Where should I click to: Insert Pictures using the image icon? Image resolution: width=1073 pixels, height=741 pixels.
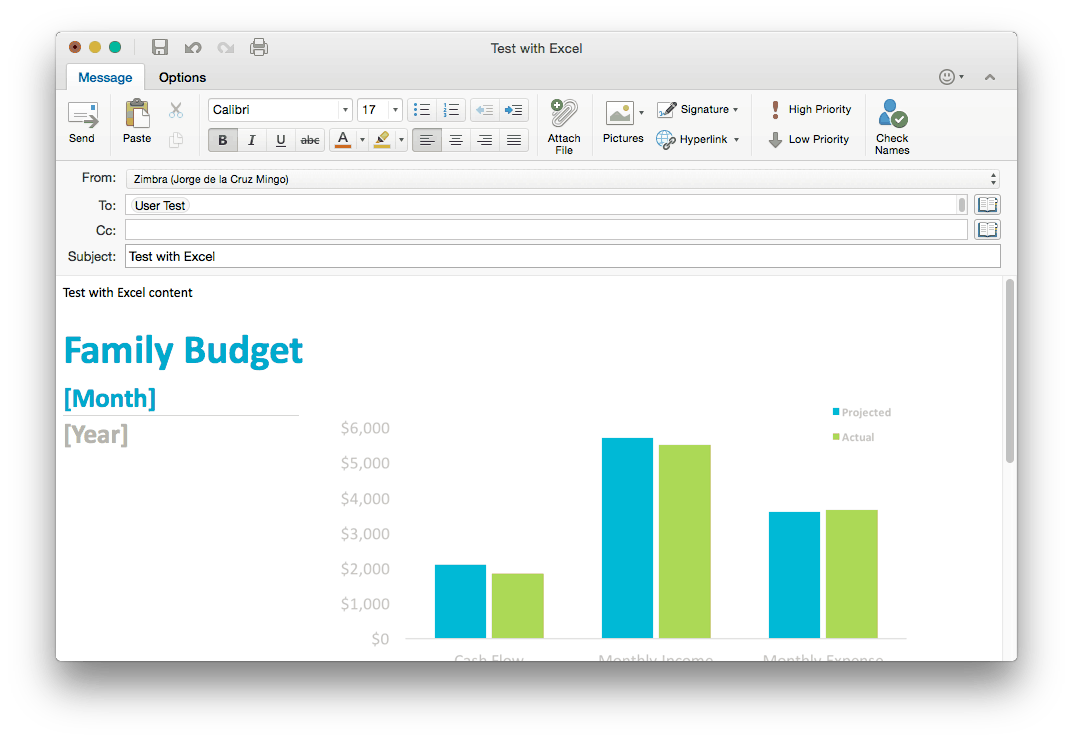619,113
